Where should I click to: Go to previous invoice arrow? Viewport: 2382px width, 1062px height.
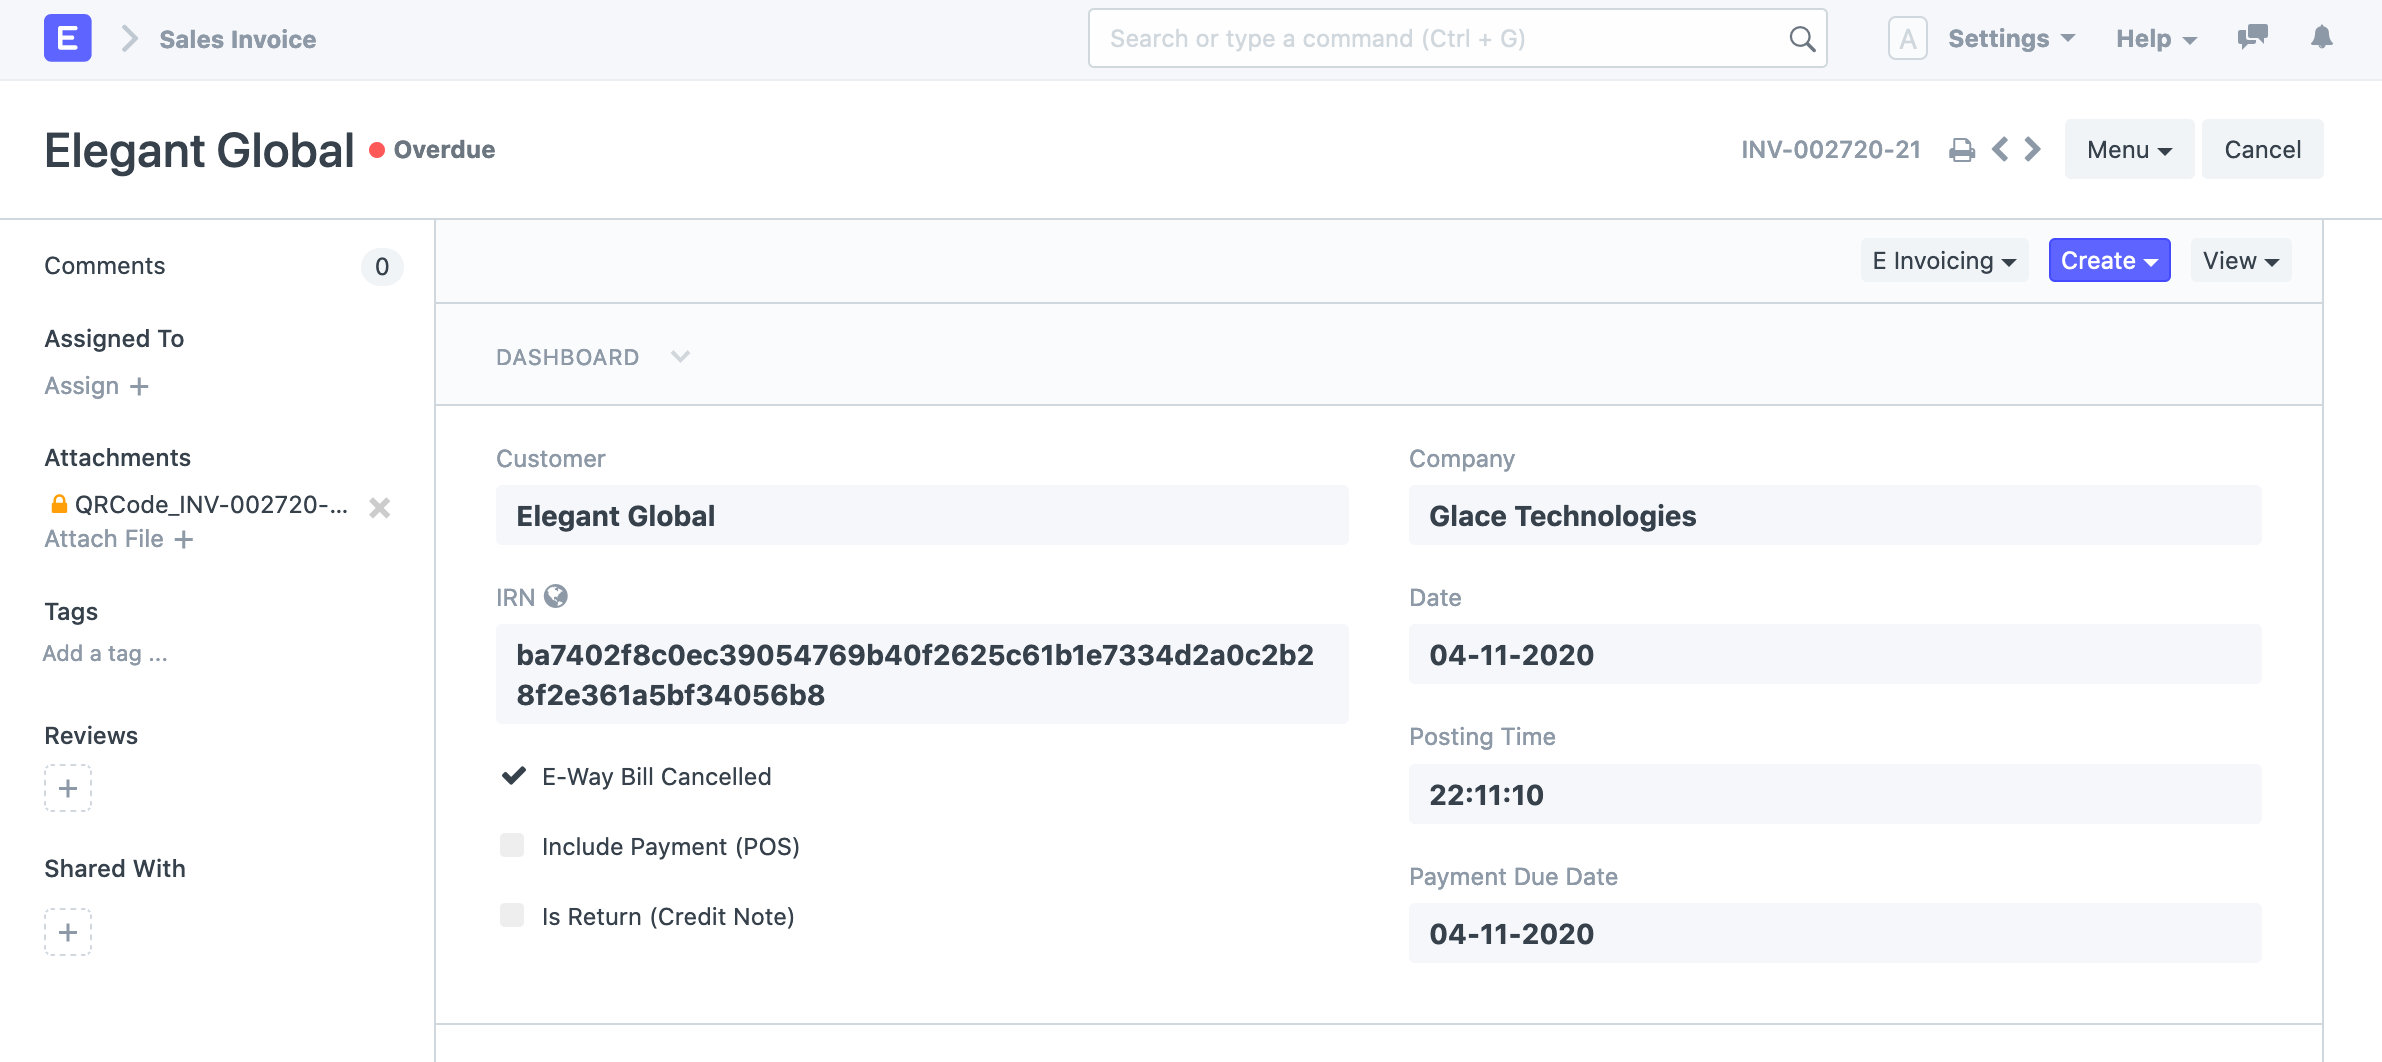tap(2000, 150)
